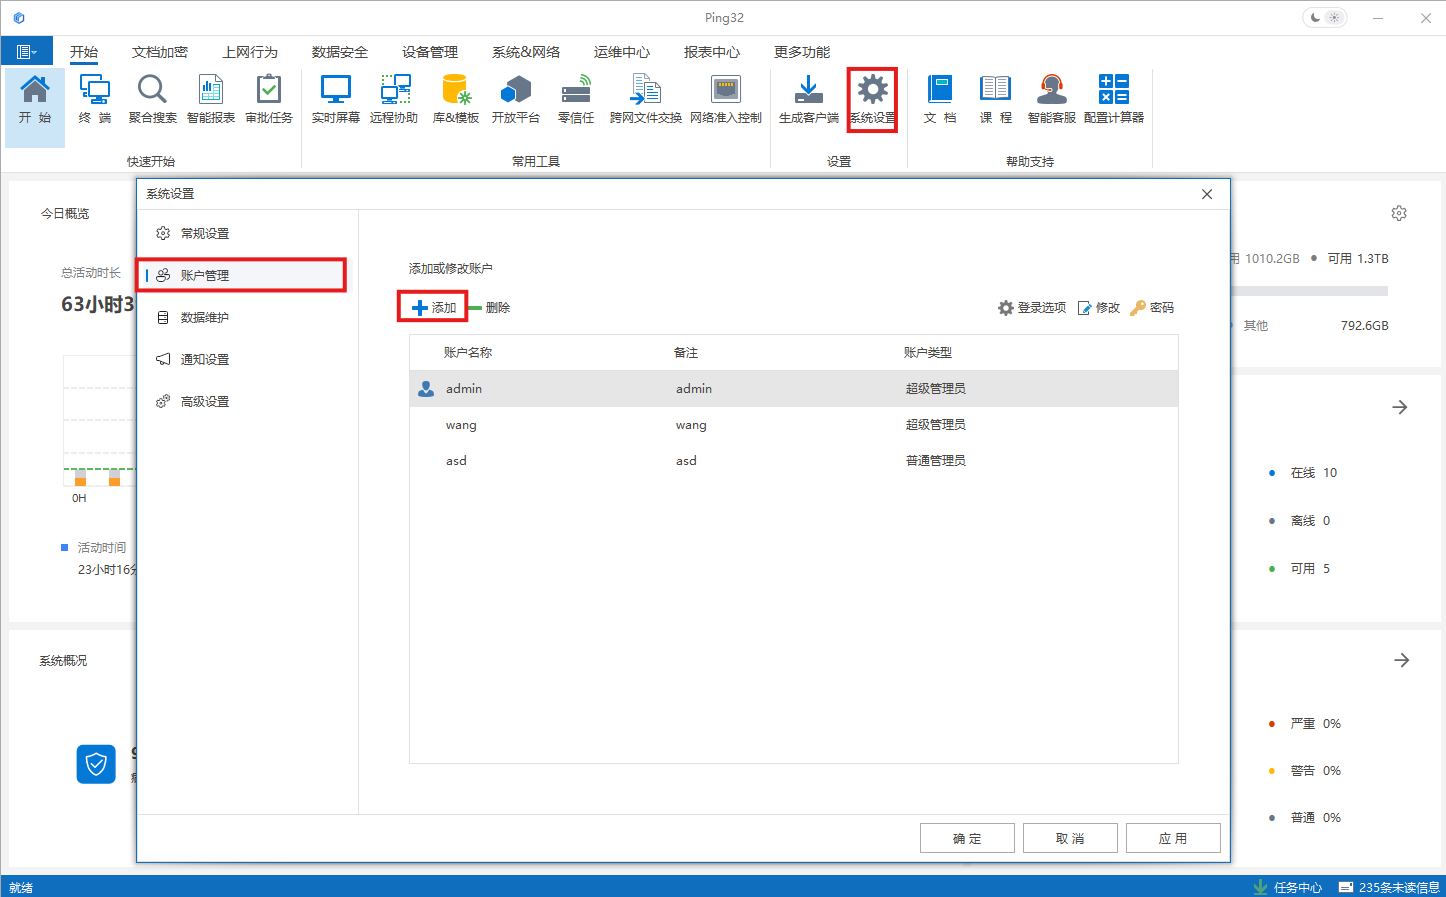Open the 智能报表 smart reports tool

(210, 98)
